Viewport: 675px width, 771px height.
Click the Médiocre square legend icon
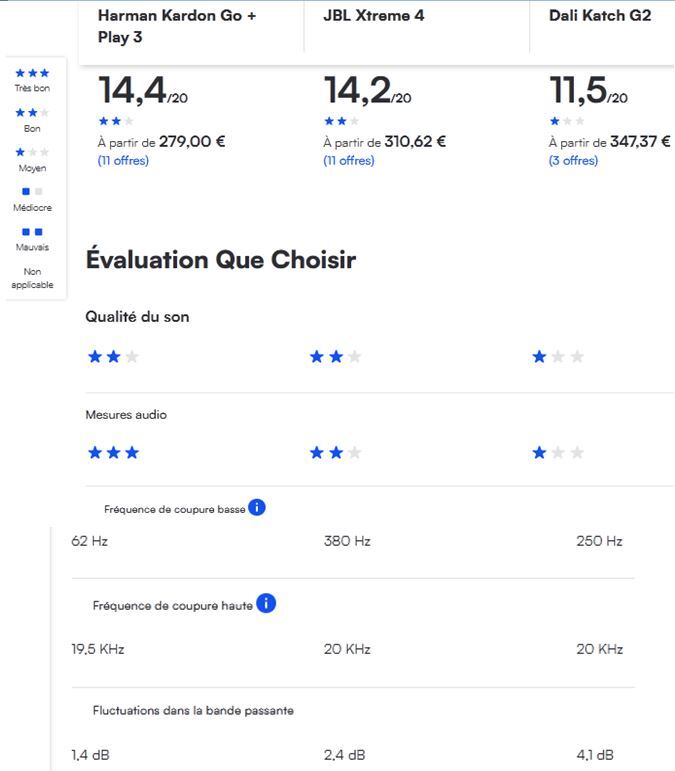point(32,192)
